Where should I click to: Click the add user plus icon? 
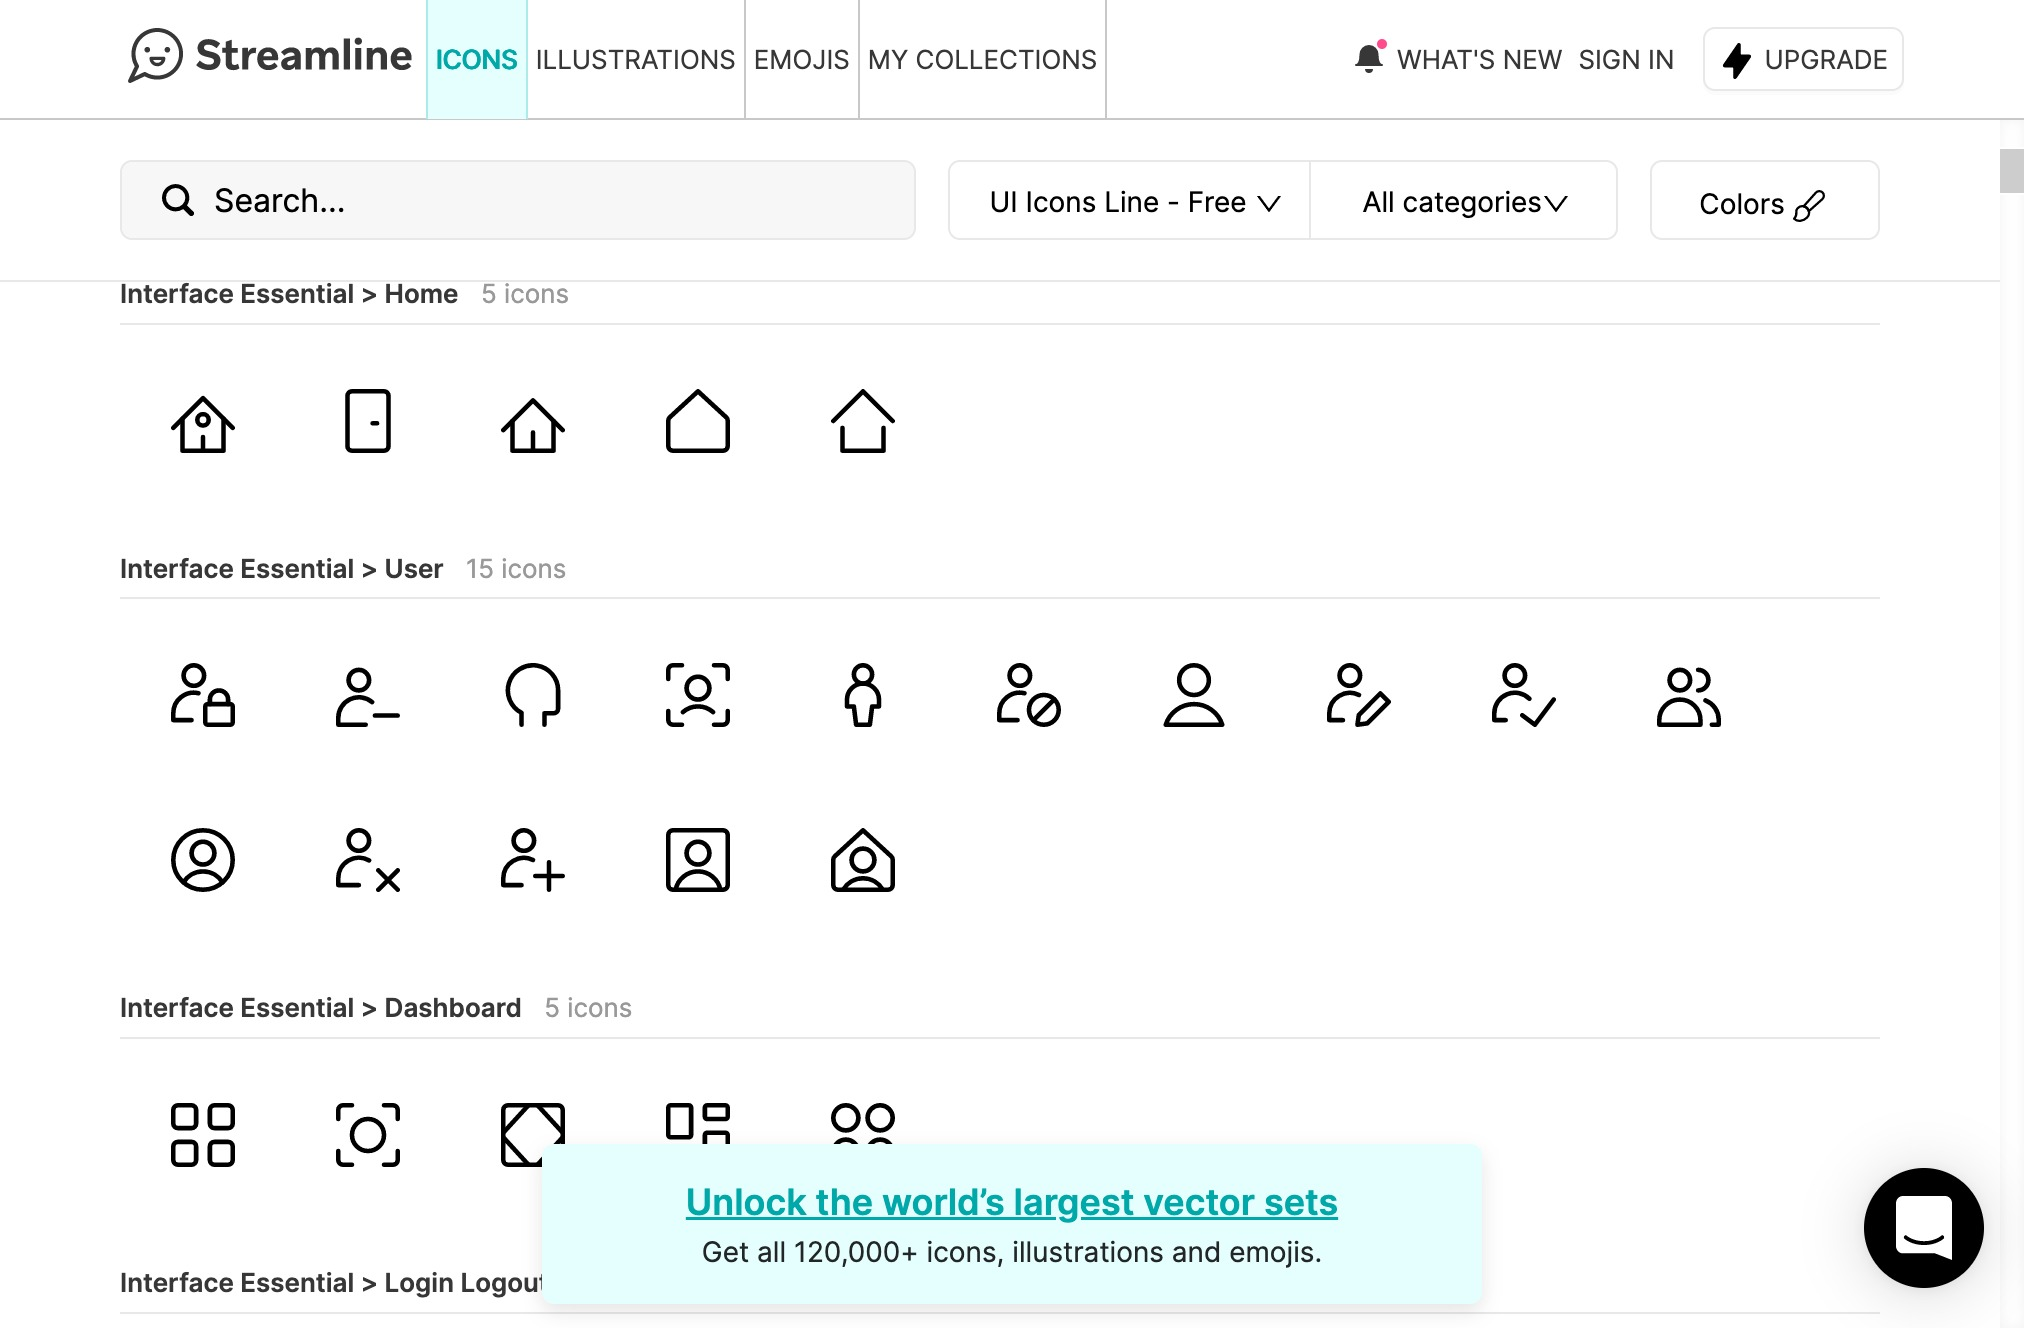(532, 860)
